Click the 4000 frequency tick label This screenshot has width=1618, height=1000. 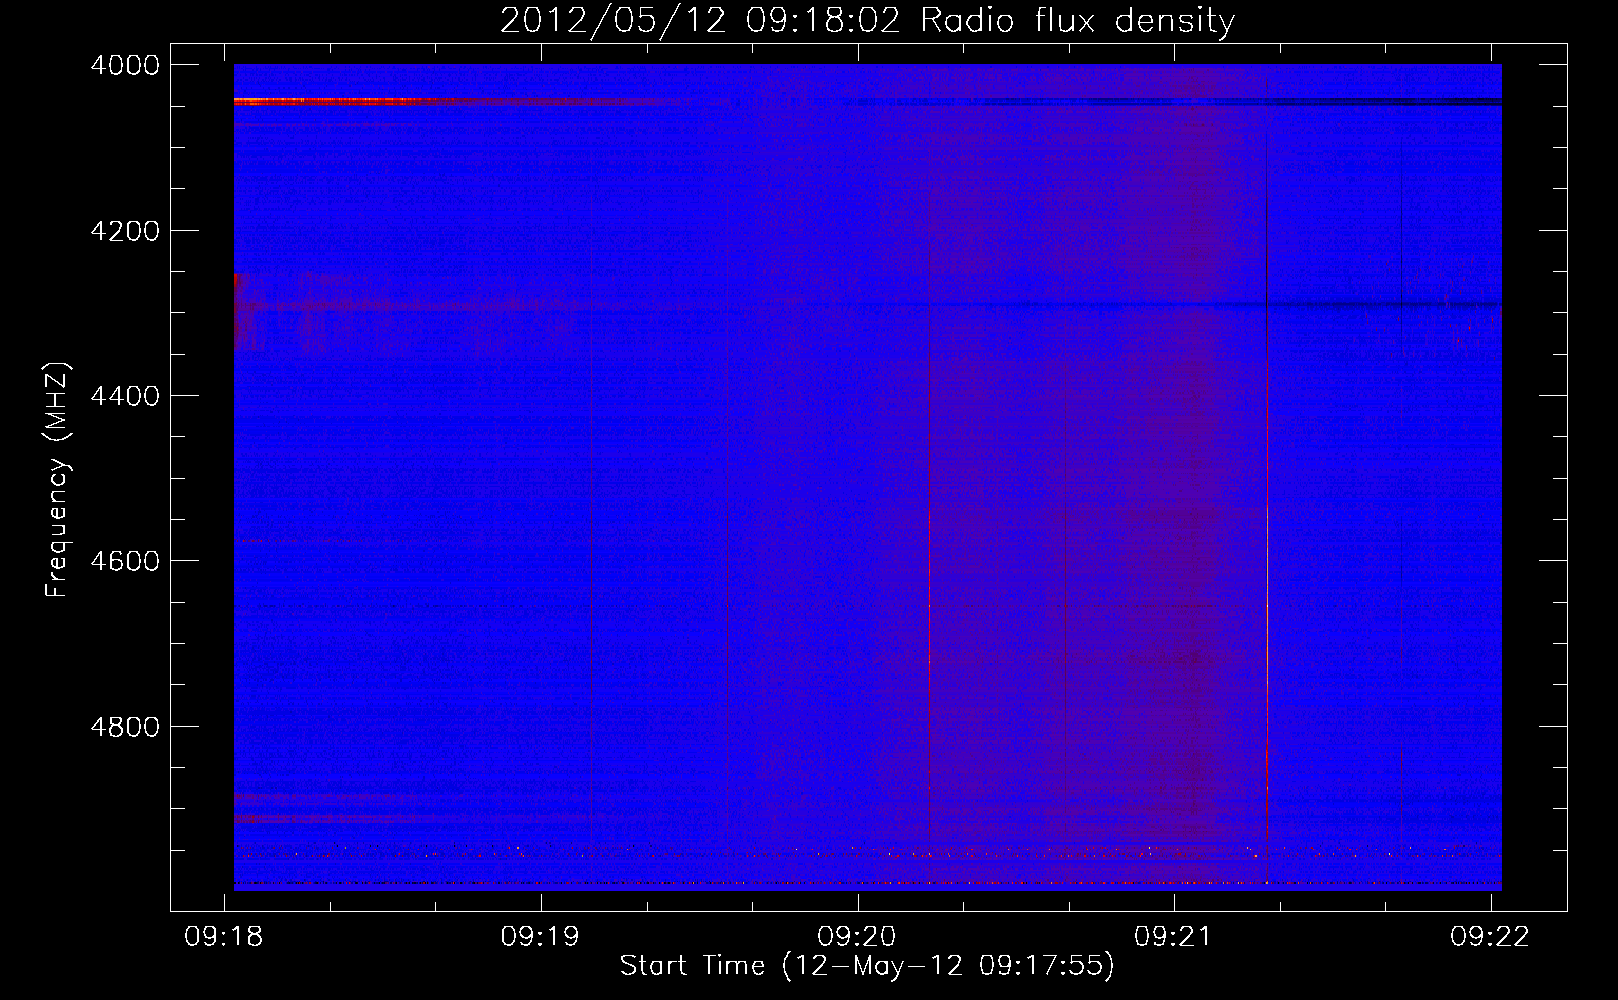point(125,65)
